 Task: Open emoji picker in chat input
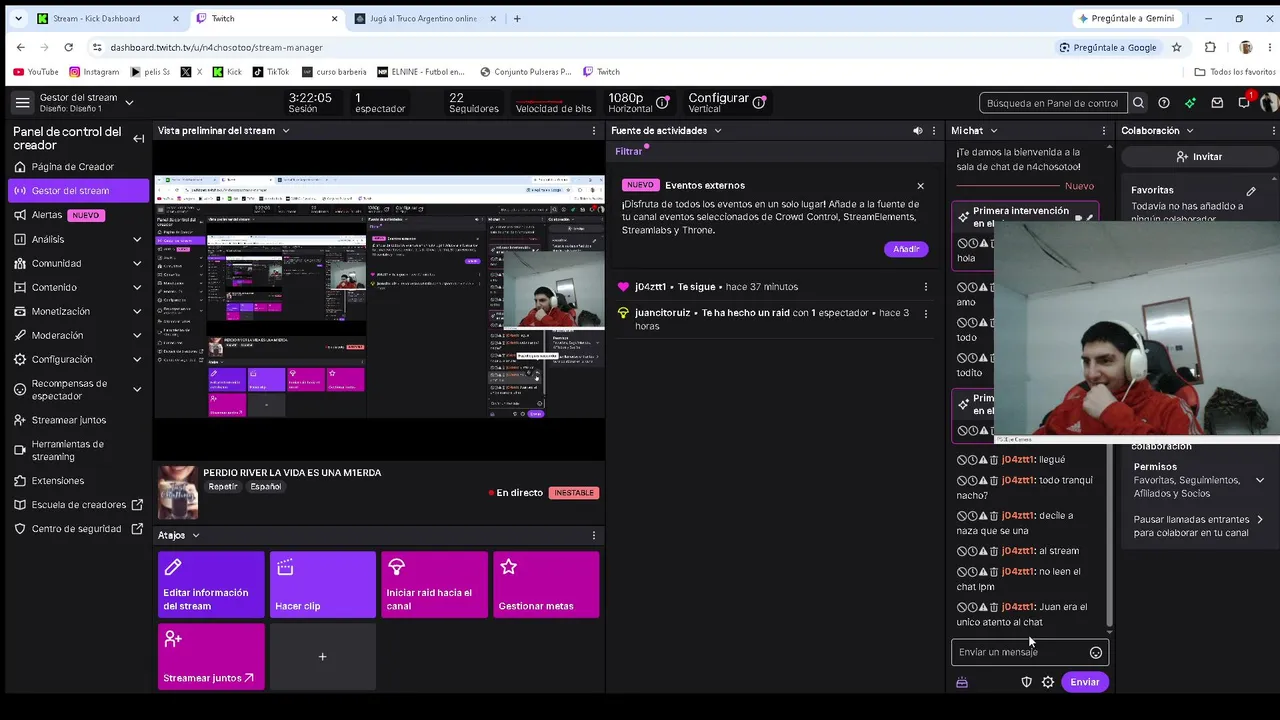1096,653
